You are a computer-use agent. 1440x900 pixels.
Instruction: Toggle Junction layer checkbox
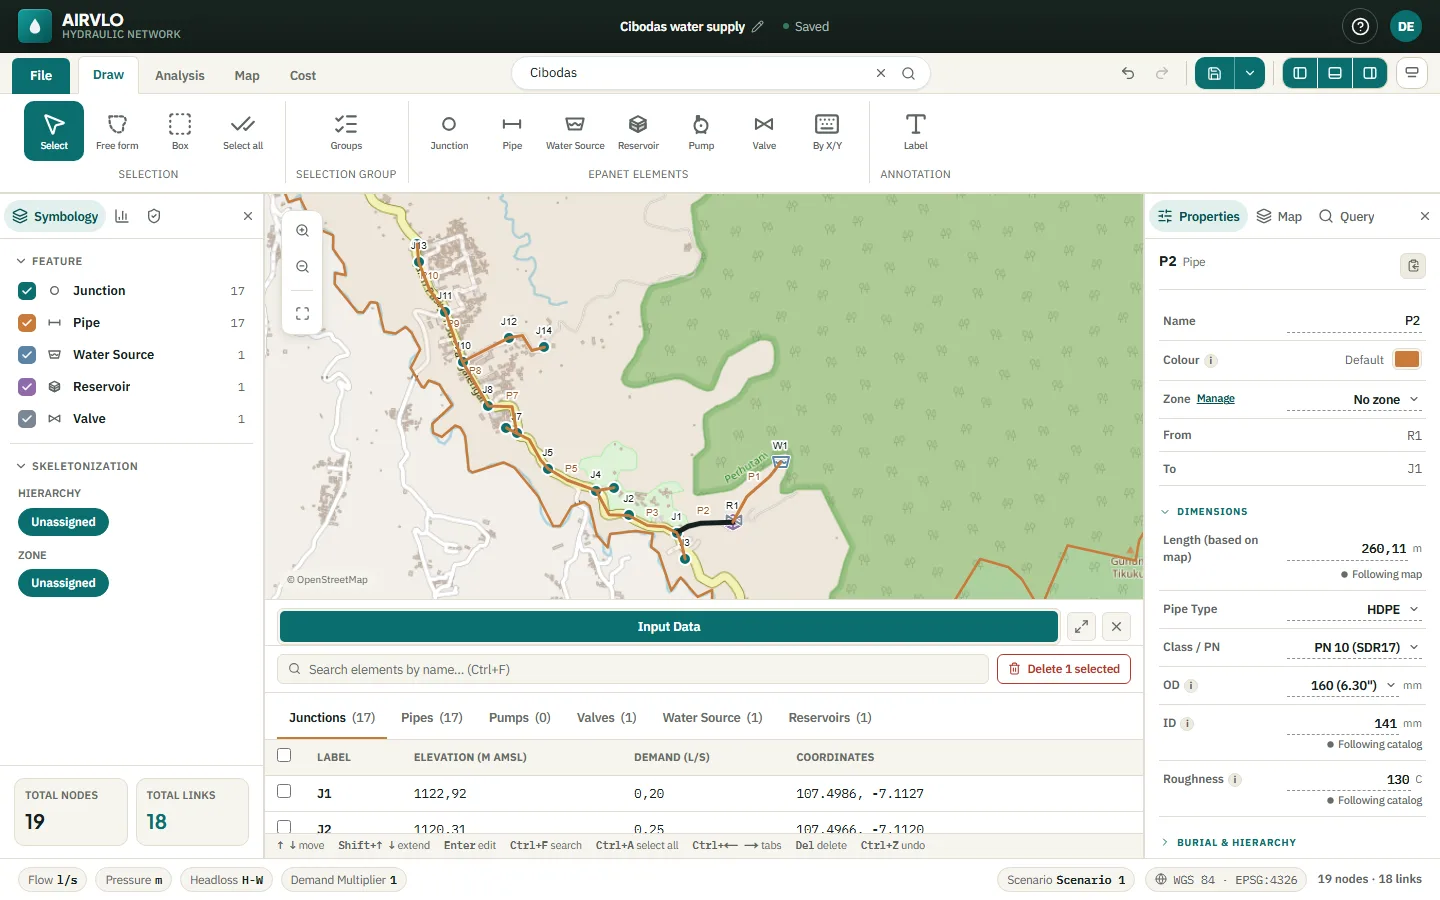(27, 291)
